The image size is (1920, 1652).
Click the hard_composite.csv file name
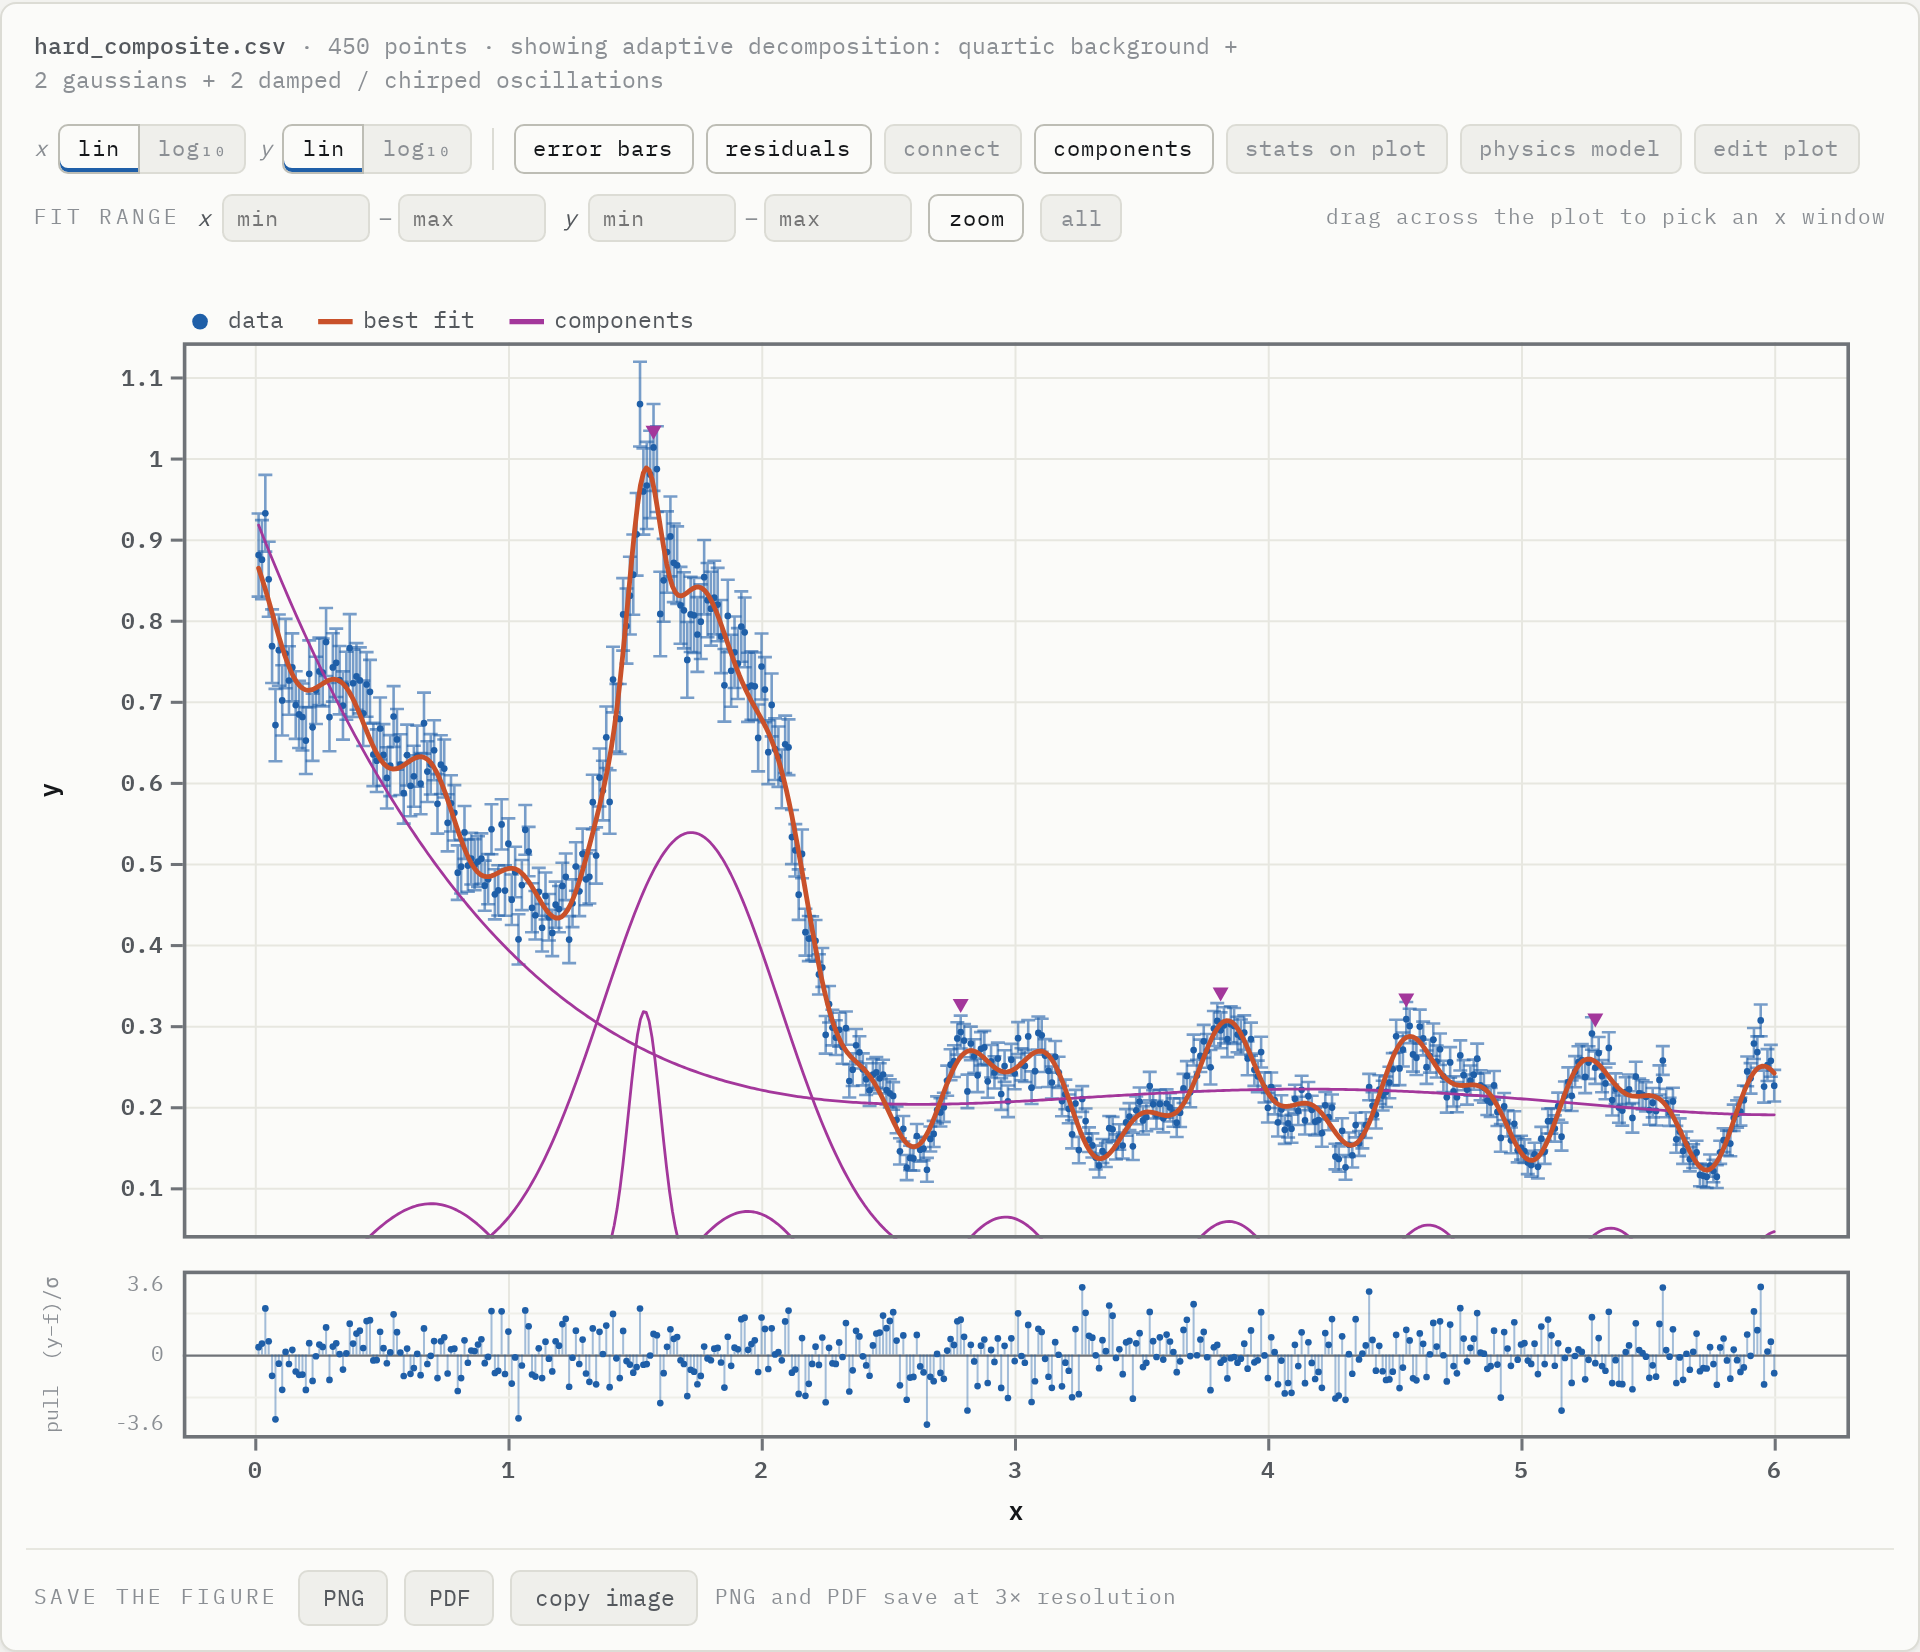[x=160, y=47]
